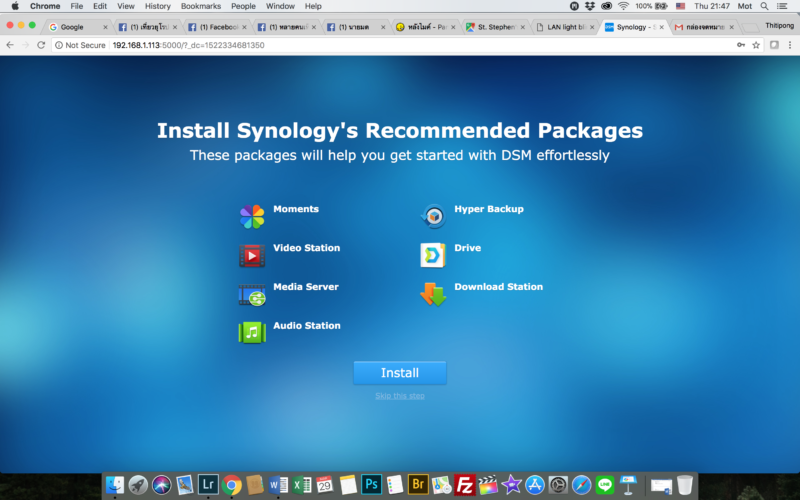The image size is (800, 500).
Task: Open Notification Center in the menu bar
Action: click(x=782, y=6)
